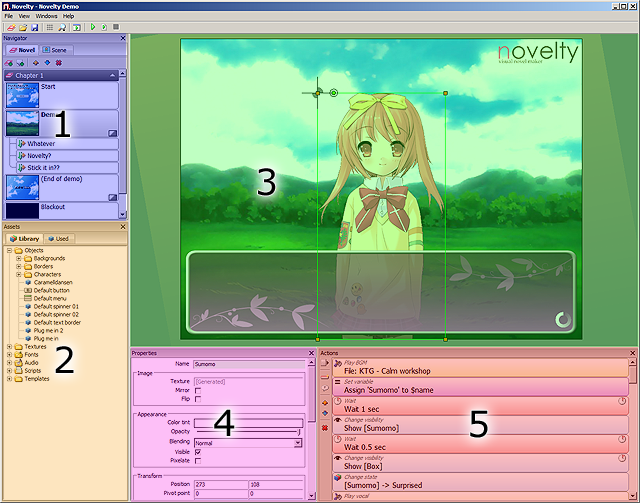Expand the Backgrounds folder
This screenshot has height=503, width=640.
[18, 258]
